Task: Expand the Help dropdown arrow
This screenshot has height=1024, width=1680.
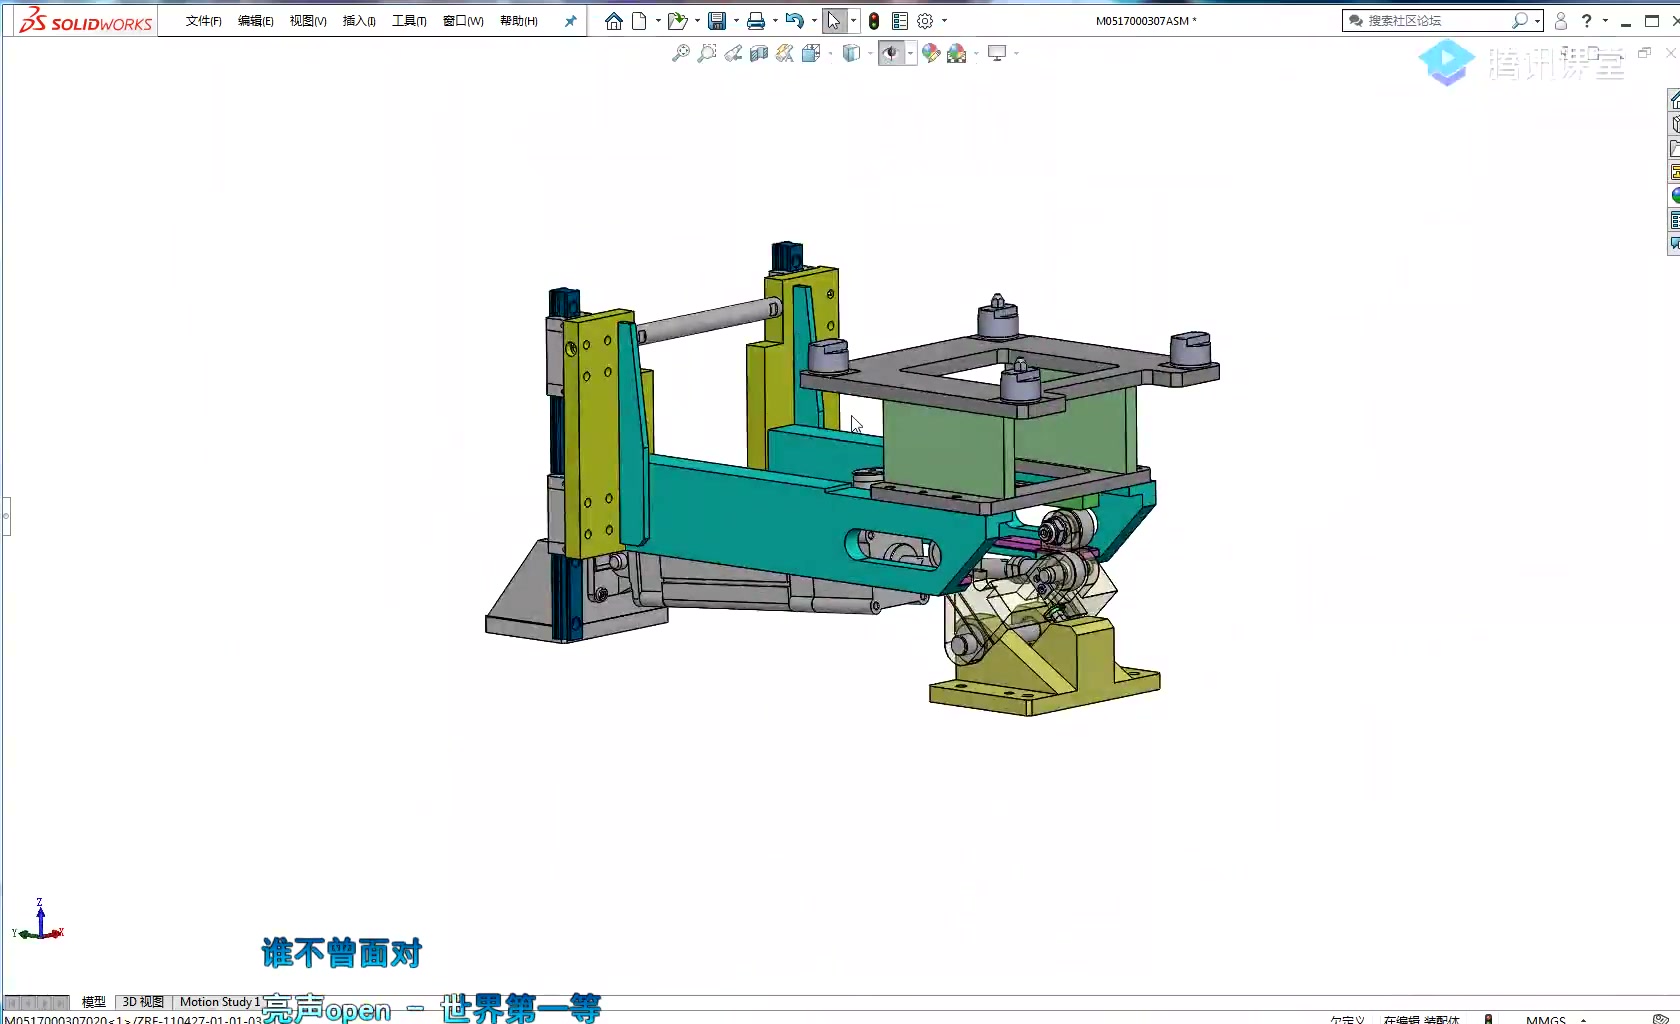Action: (1605, 21)
